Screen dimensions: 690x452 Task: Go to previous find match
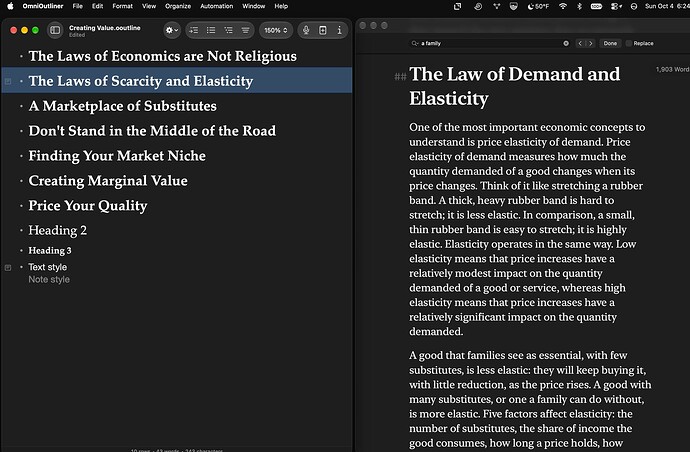tap(580, 43)
